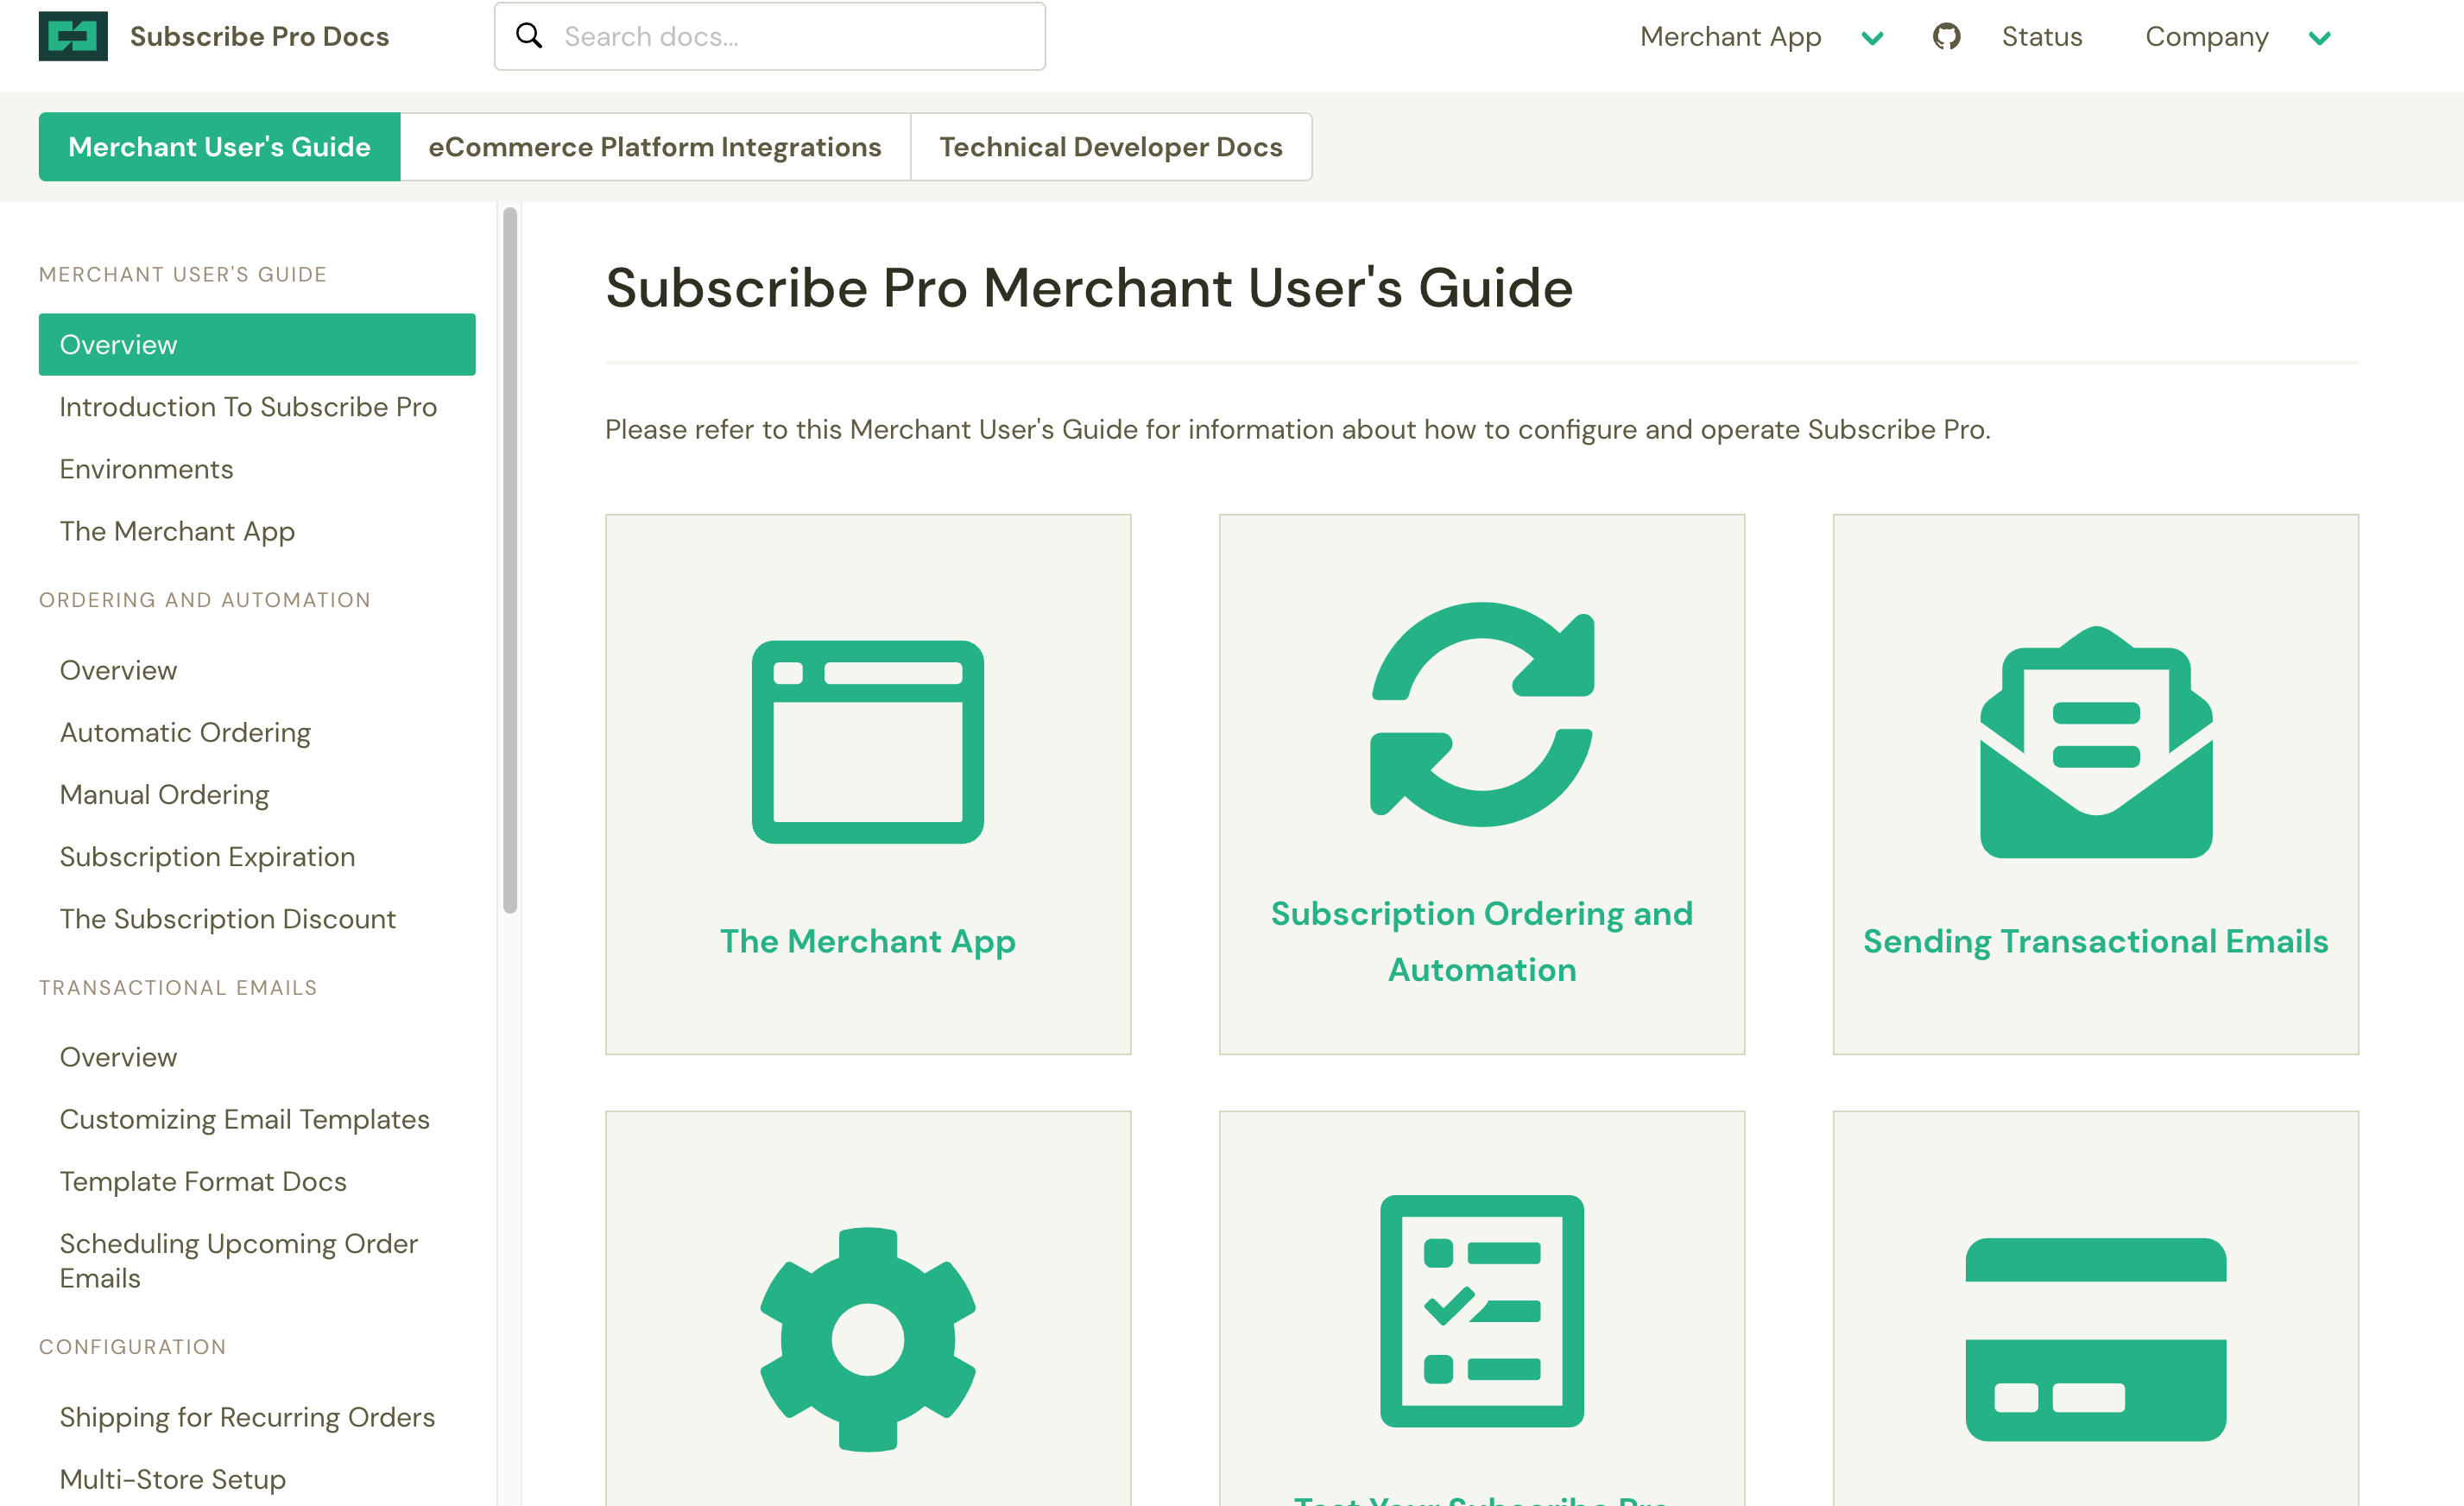2464x1506 pixels.
Task: Open Customizing Email Templates page
Action: pos(244,1119)
